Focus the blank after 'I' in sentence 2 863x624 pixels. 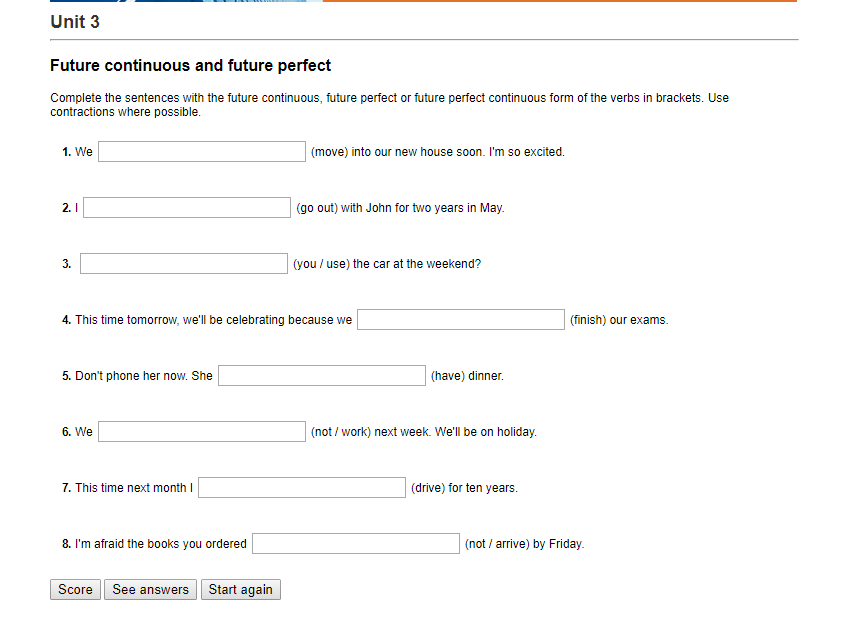(186, 207)
